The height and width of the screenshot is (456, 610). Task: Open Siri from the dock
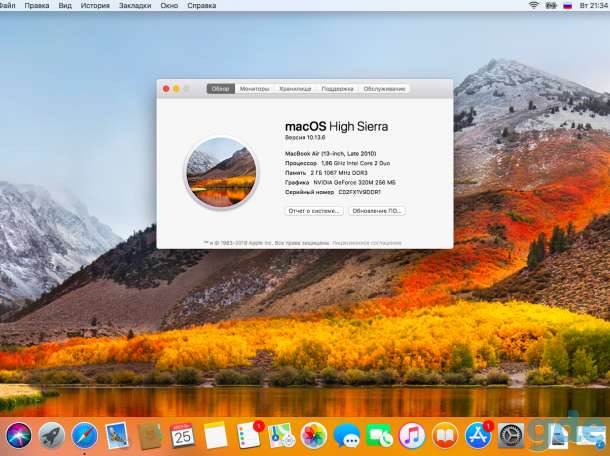(18, 435)
